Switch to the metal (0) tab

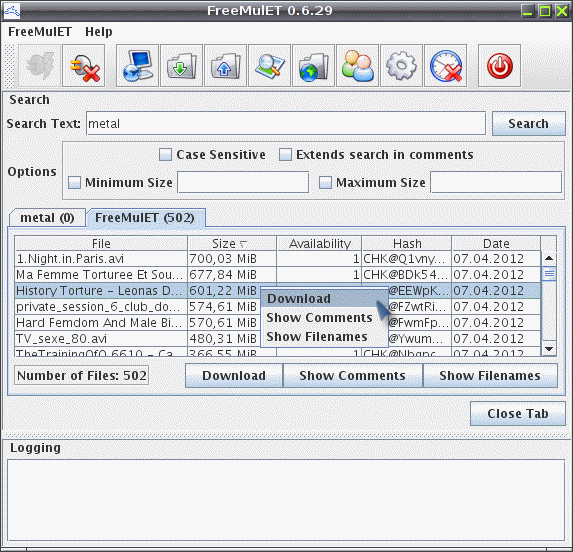tap(48, 218)
